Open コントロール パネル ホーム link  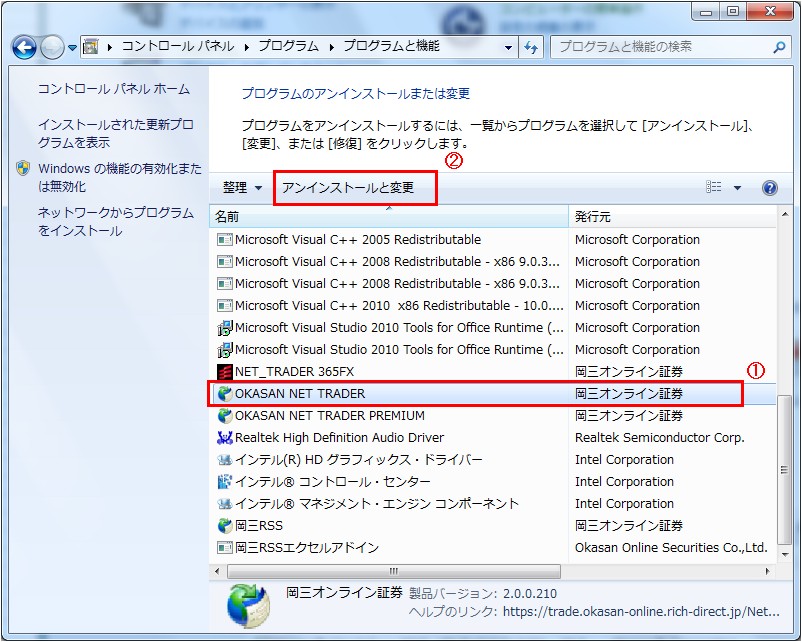point(114,89)
